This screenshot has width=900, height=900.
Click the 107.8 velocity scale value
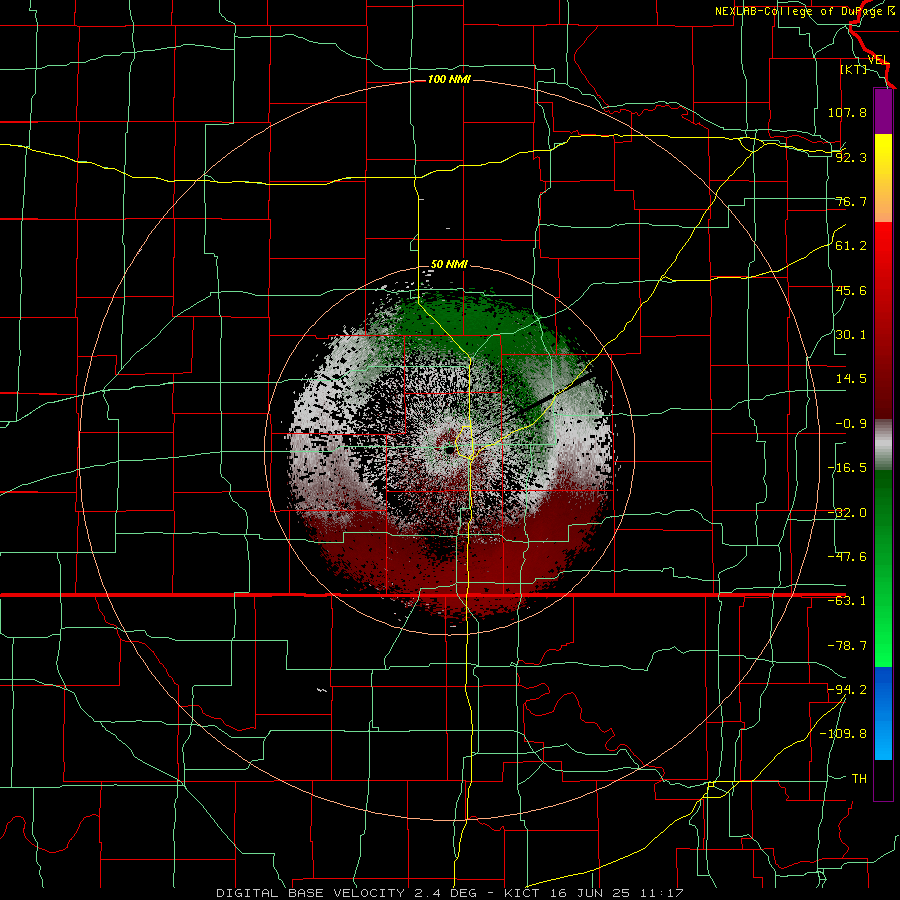[x=847, y=112]
